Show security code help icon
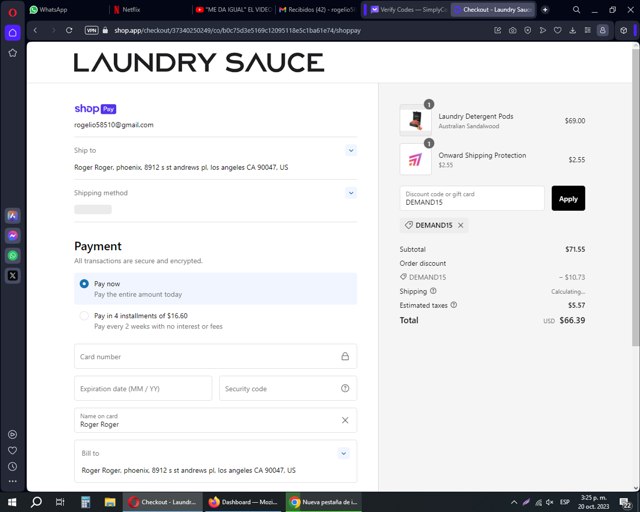The image size is (640, 512). 345,388
